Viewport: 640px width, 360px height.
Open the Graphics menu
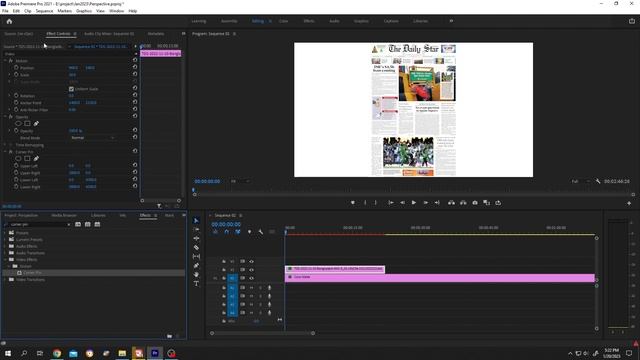click(x=84, y=11)
